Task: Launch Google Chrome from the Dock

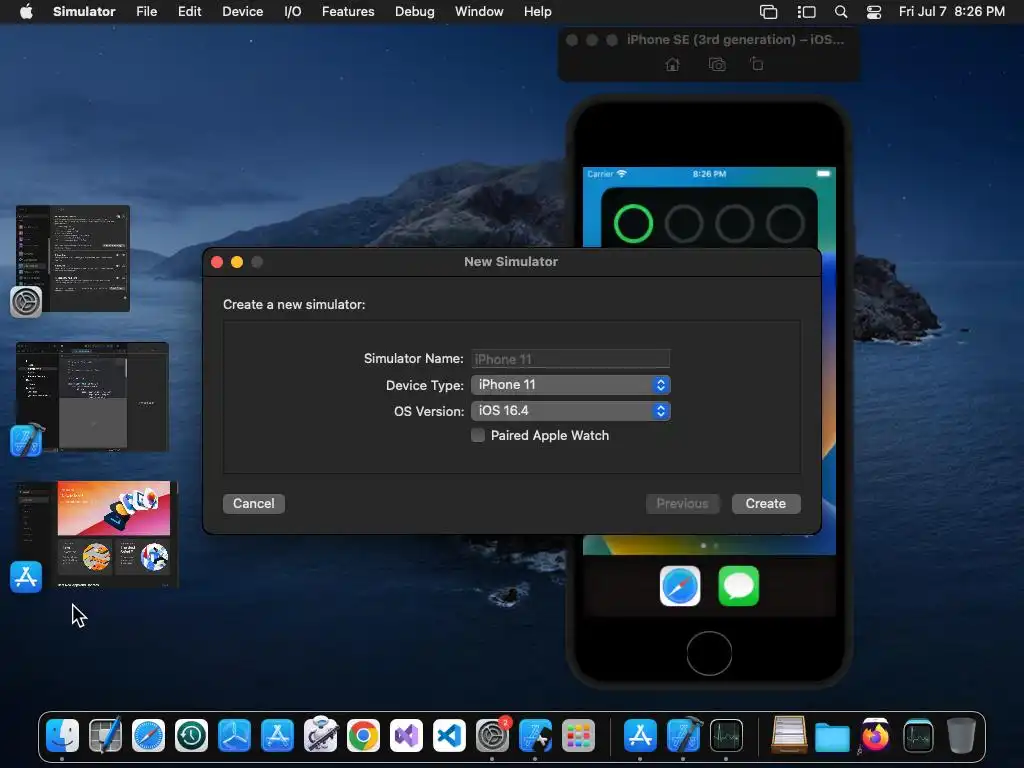Action: 364,736
